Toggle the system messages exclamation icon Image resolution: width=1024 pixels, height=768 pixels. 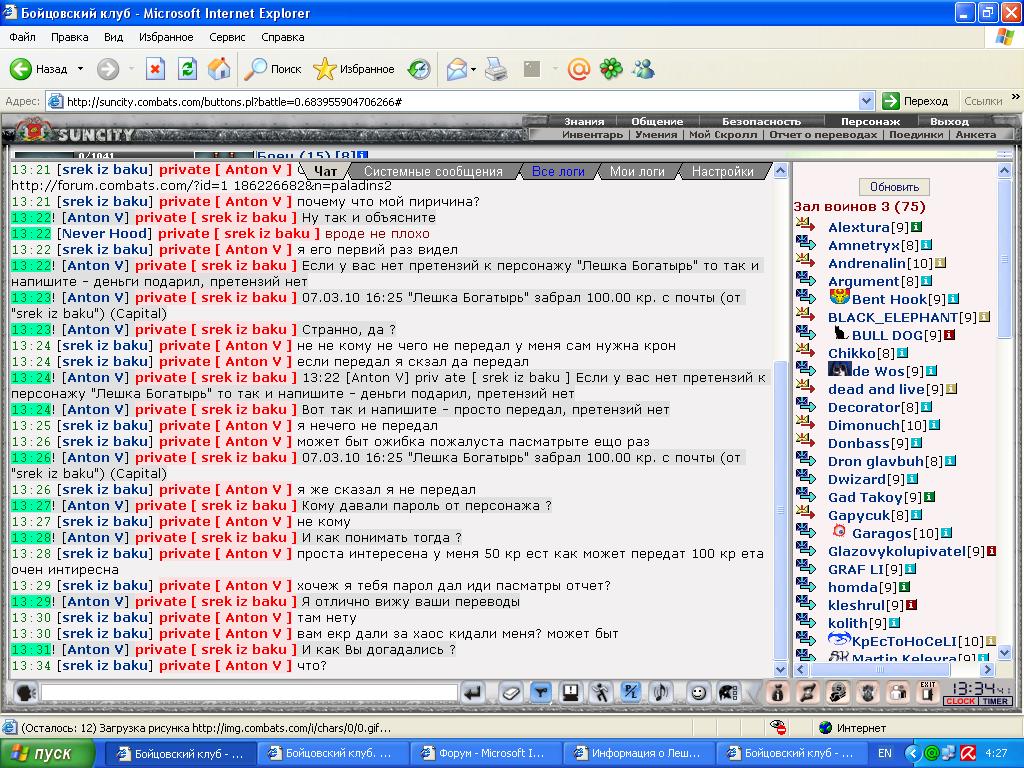[571, 693]
